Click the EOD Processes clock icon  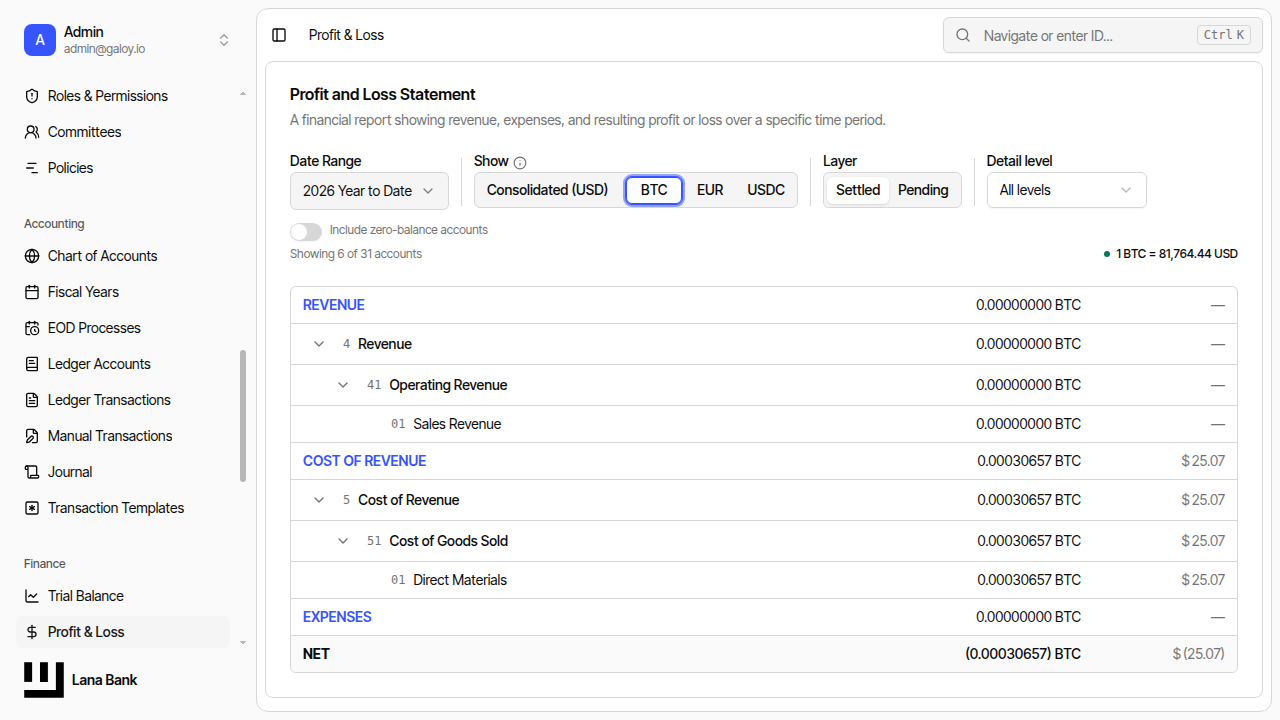click(32, 328)
